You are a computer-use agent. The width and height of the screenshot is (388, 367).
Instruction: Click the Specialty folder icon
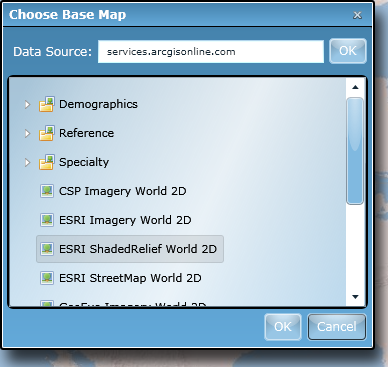point(47,162)
